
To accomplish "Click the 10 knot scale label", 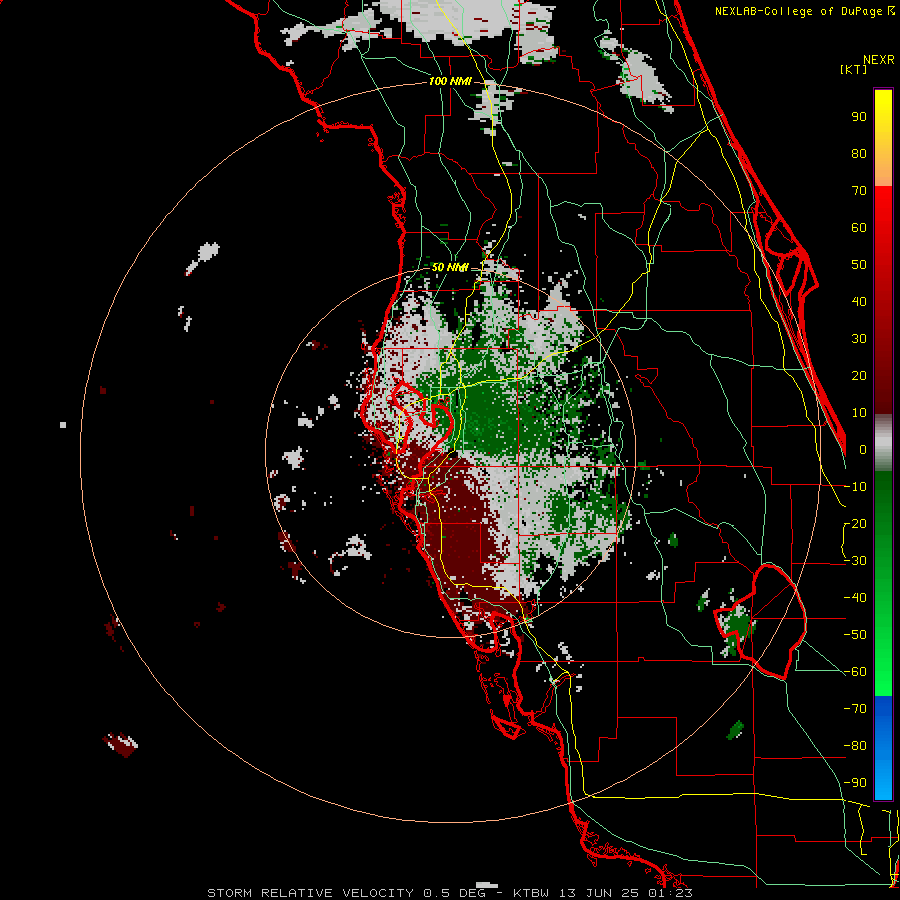I will pyautogui.click(x=859, y=413).
